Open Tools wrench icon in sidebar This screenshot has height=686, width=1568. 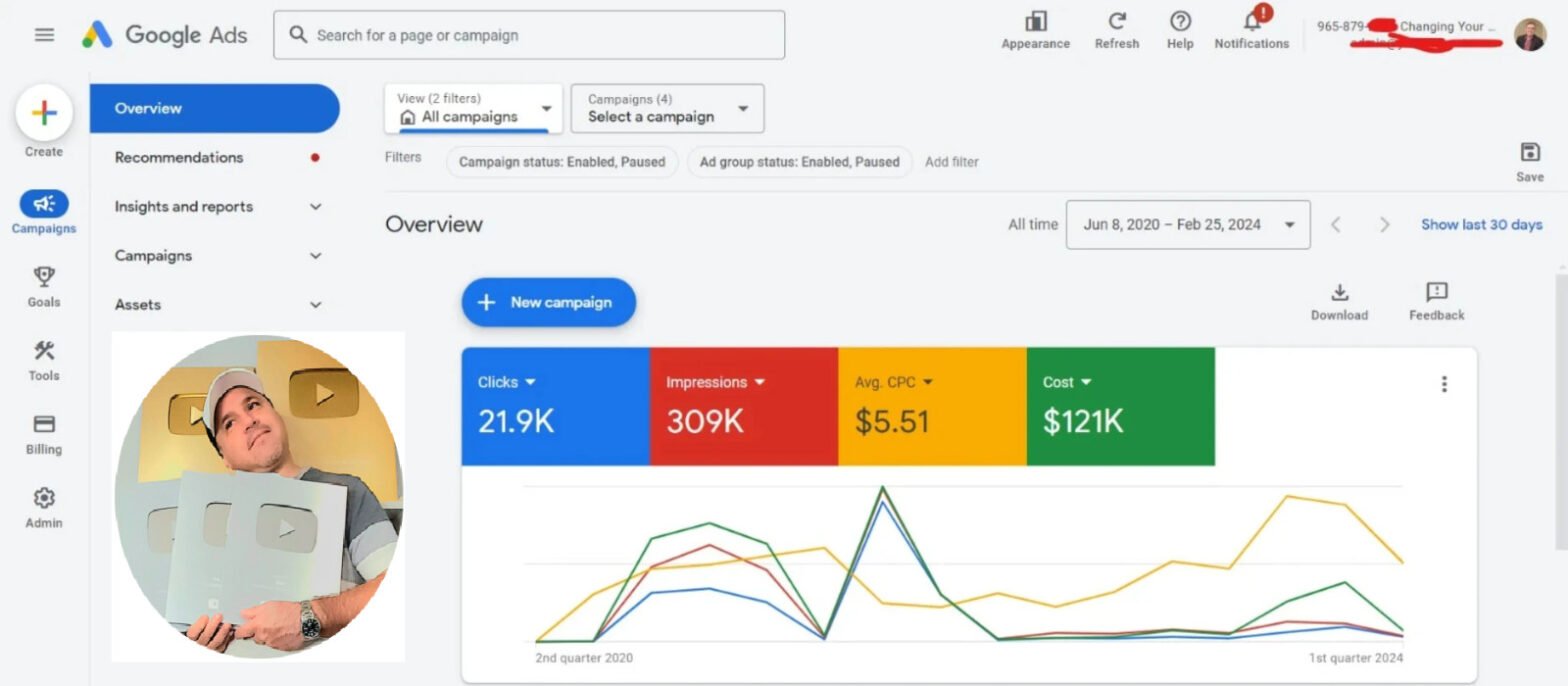click(44, 351)
